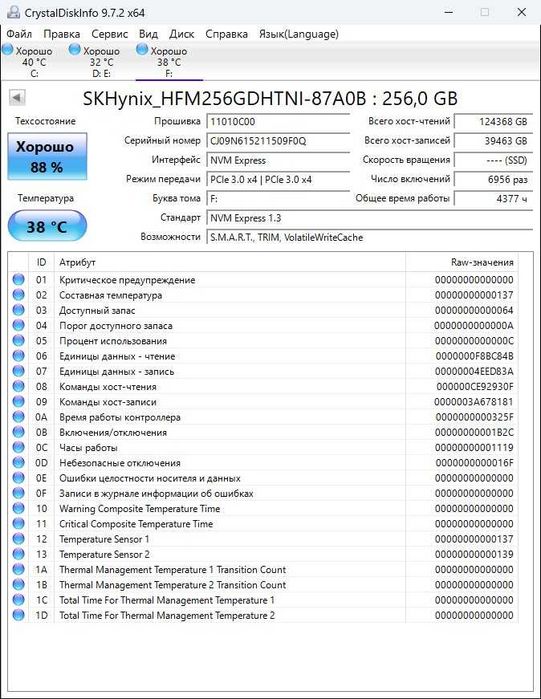541x699 pixels.
Task: Click status icon for Thermal Management Temperature 1 Transition
Action: 18,569
